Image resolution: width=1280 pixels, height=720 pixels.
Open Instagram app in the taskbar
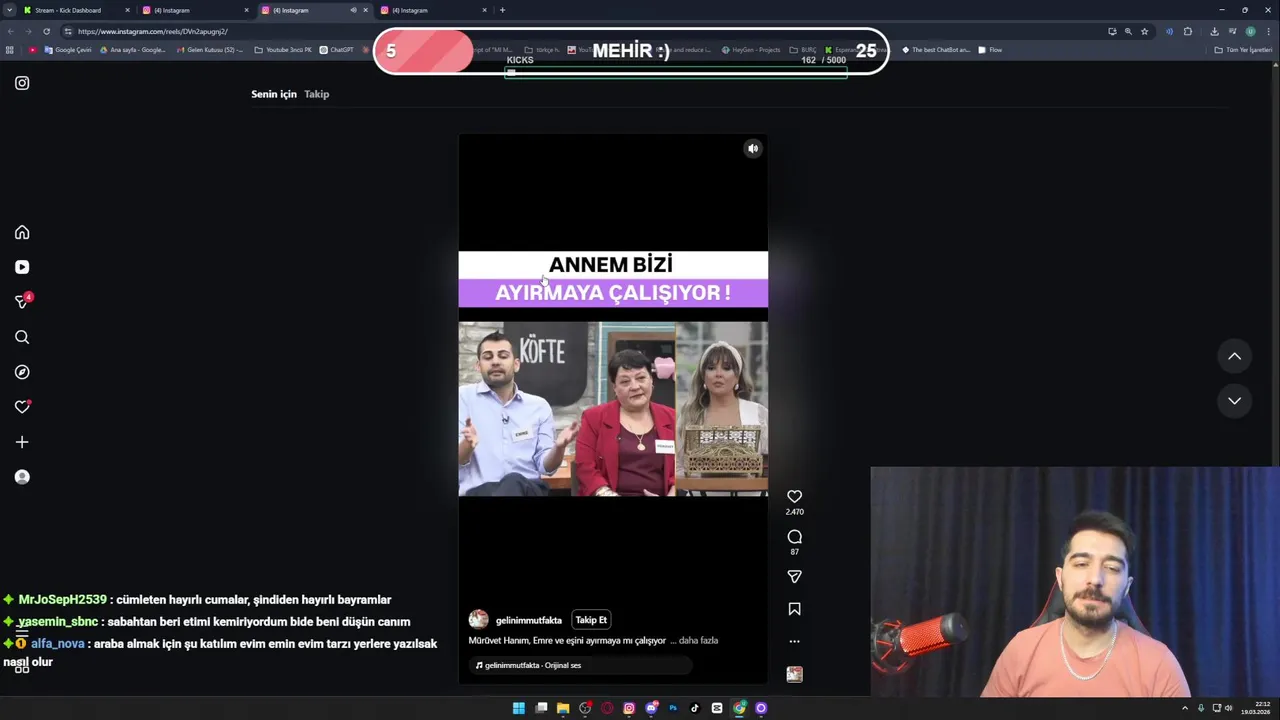[x=629, y=708]
